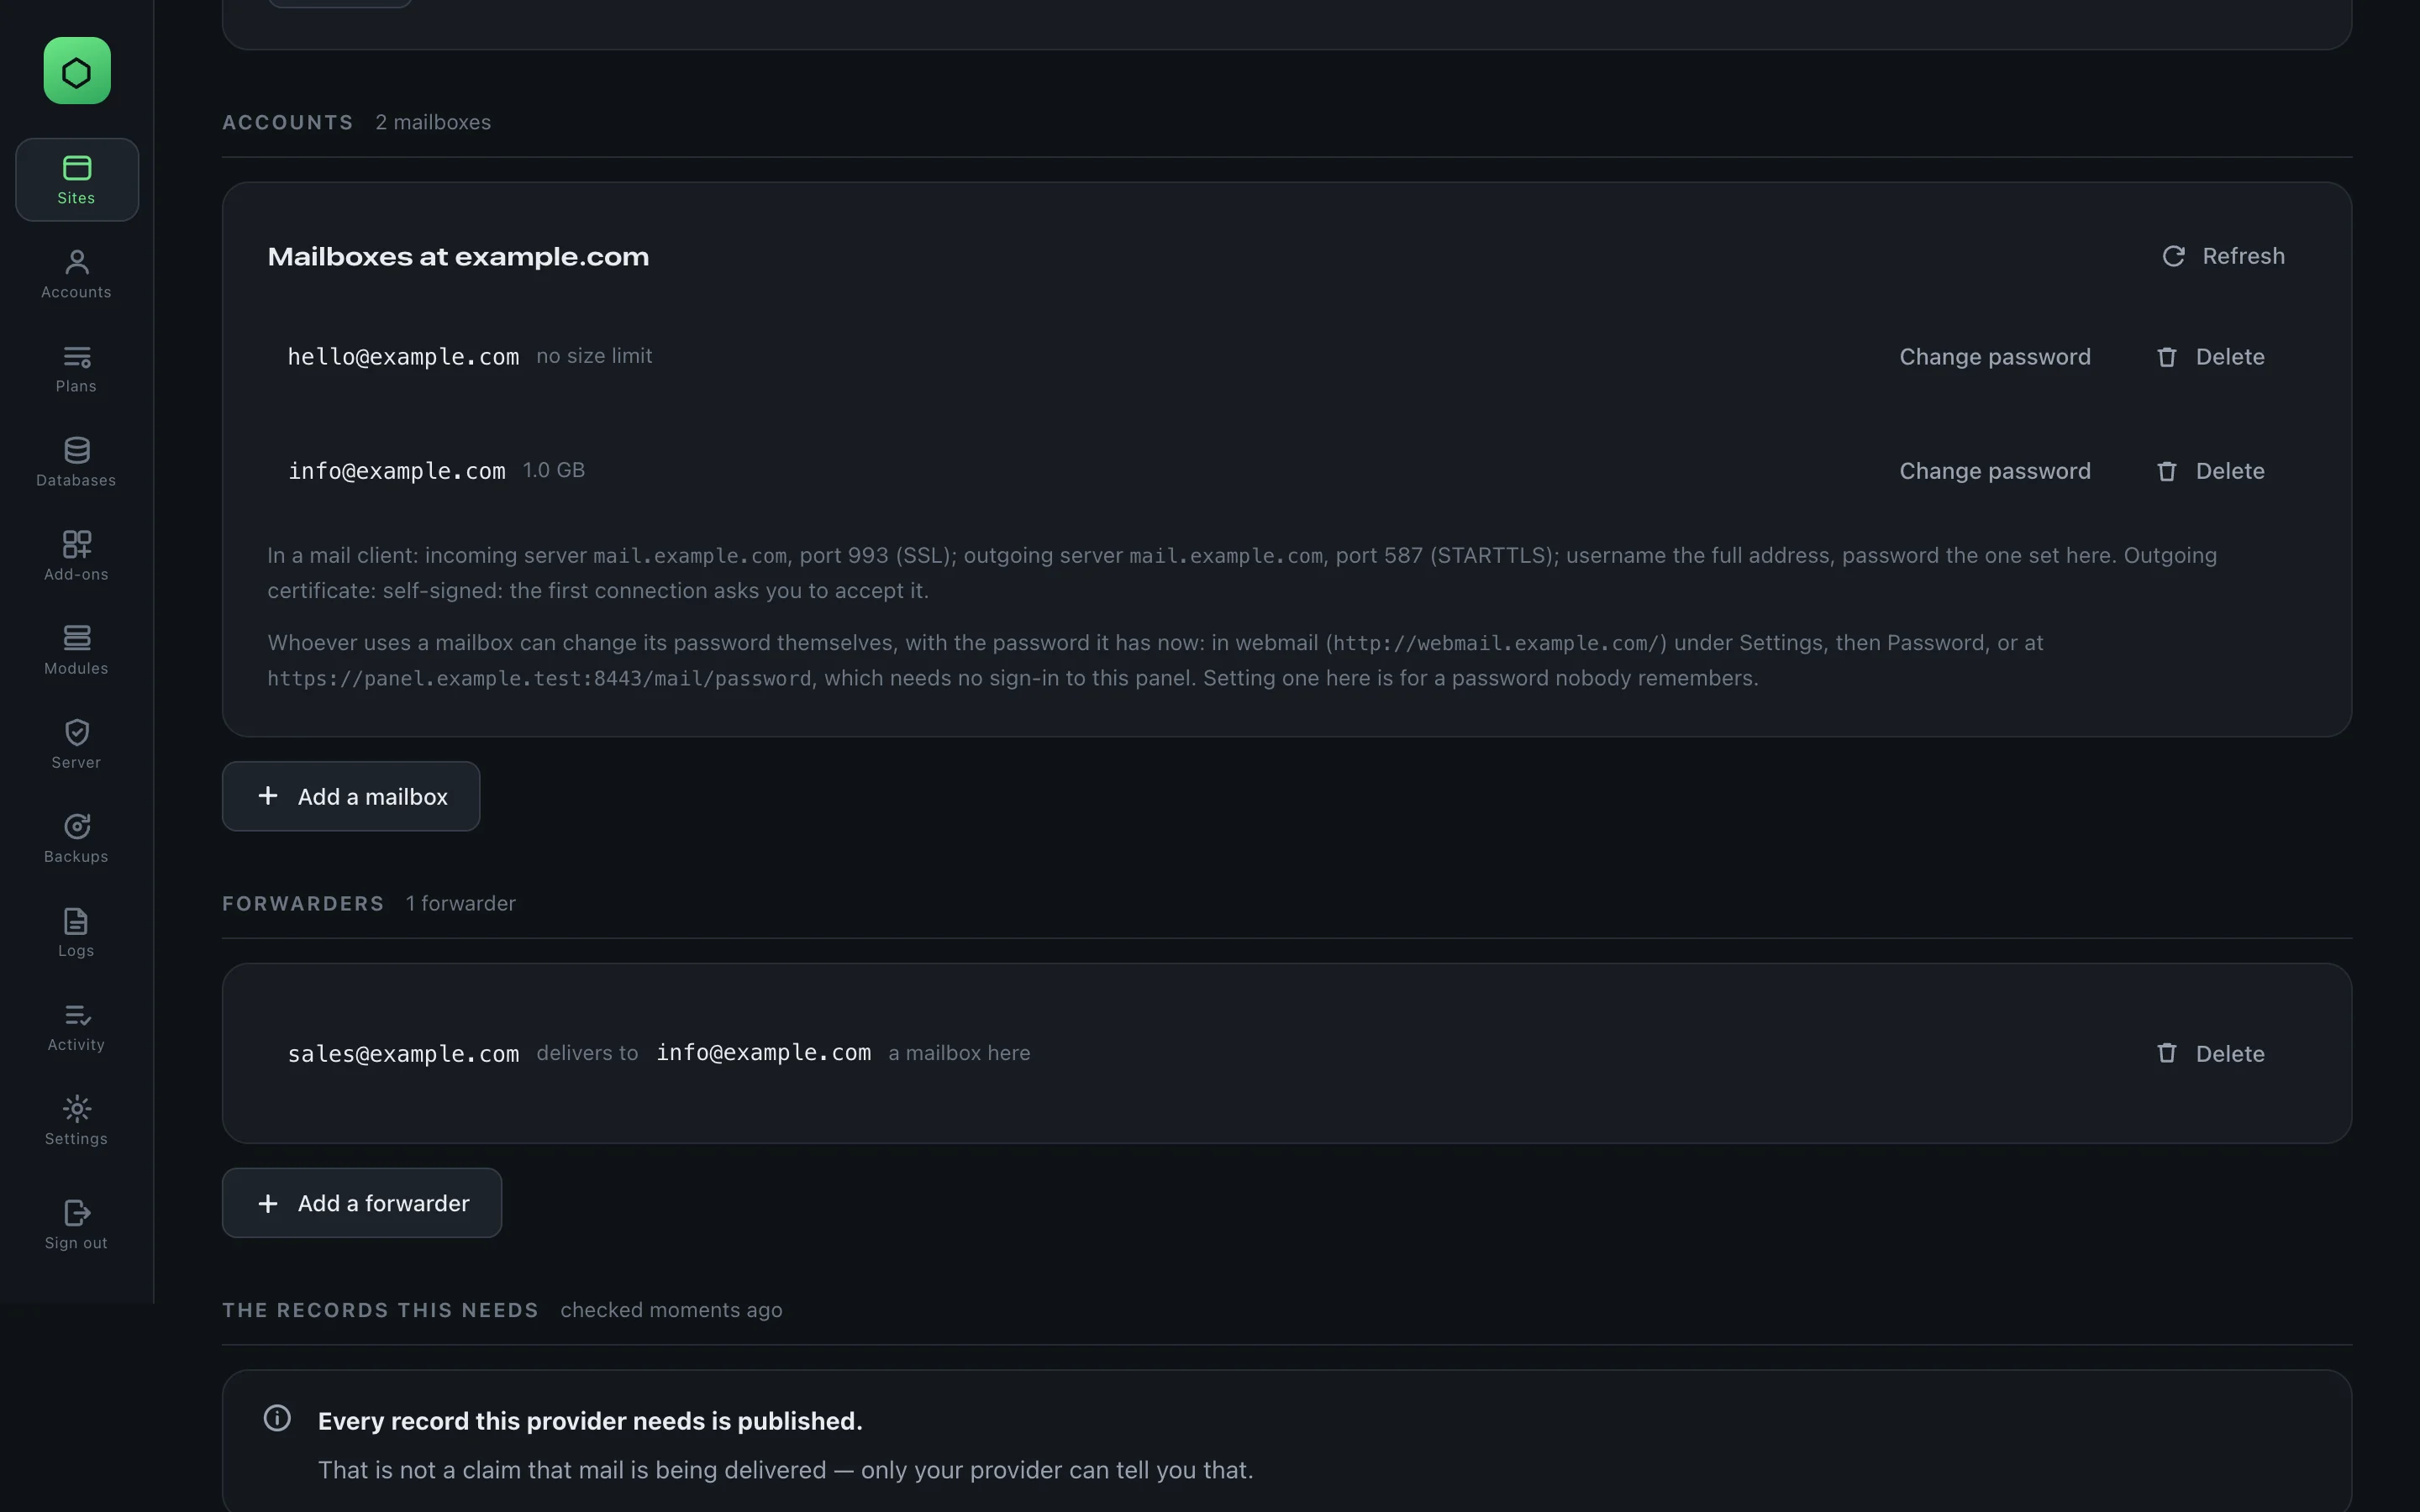Image resolution: width=2420 pixels, height=1512 pixels.
Task: Open Add-ons in the sidebar
Action: [77, 556]
